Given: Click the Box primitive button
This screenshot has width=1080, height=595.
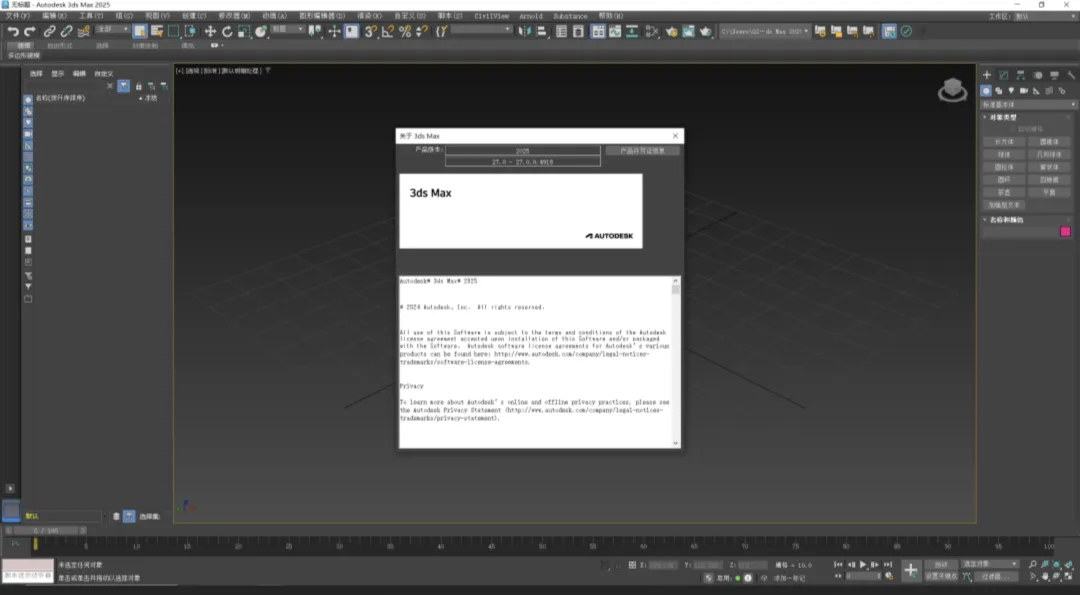Looking at the screenshot, I should click(1004, 142).
